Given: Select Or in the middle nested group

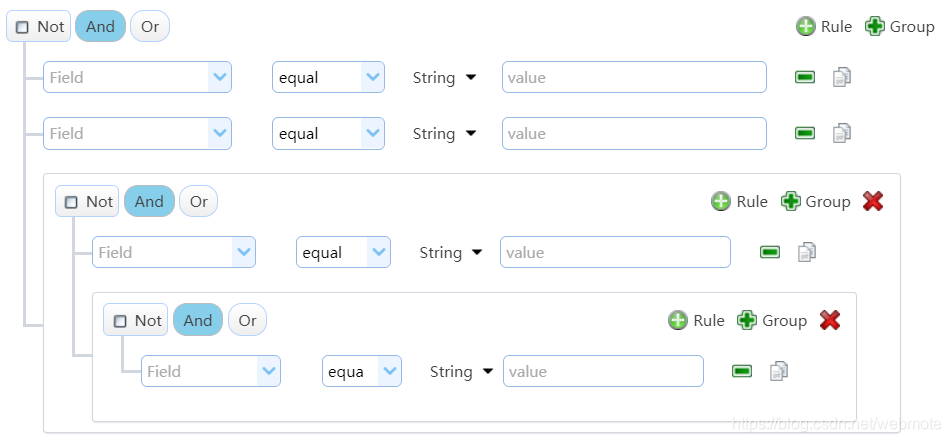Looking at the screenshot, I should tap(198, 201).
